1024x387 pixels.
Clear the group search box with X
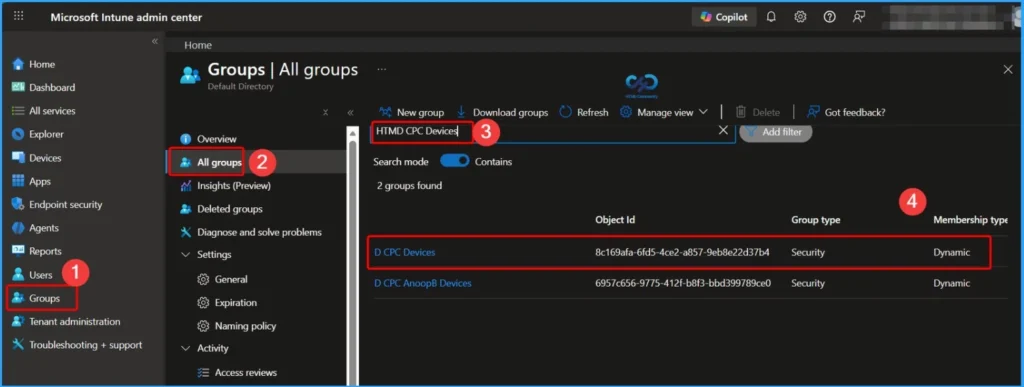pyautogui.click(x=723, y=131)
